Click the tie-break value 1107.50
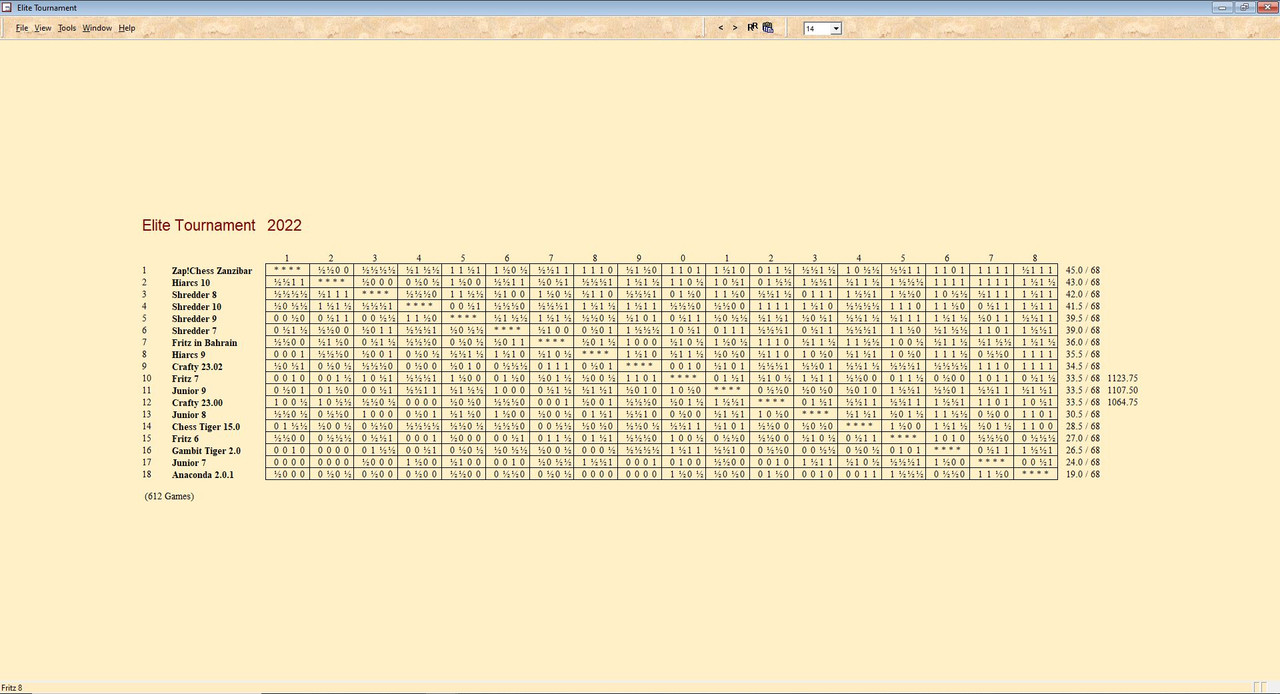The height and width of the screenshot is (694, 1280). [1123, 391]
